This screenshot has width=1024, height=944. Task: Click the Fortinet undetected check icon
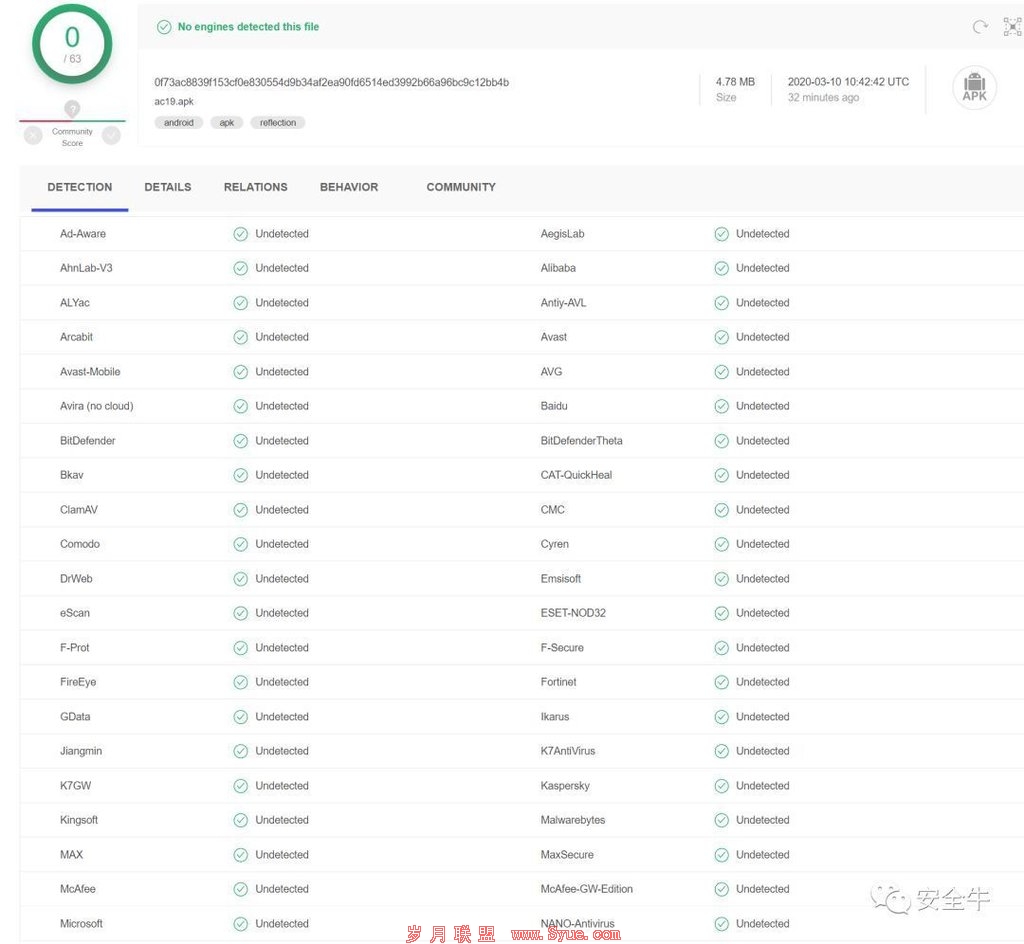tap(722, 682)
